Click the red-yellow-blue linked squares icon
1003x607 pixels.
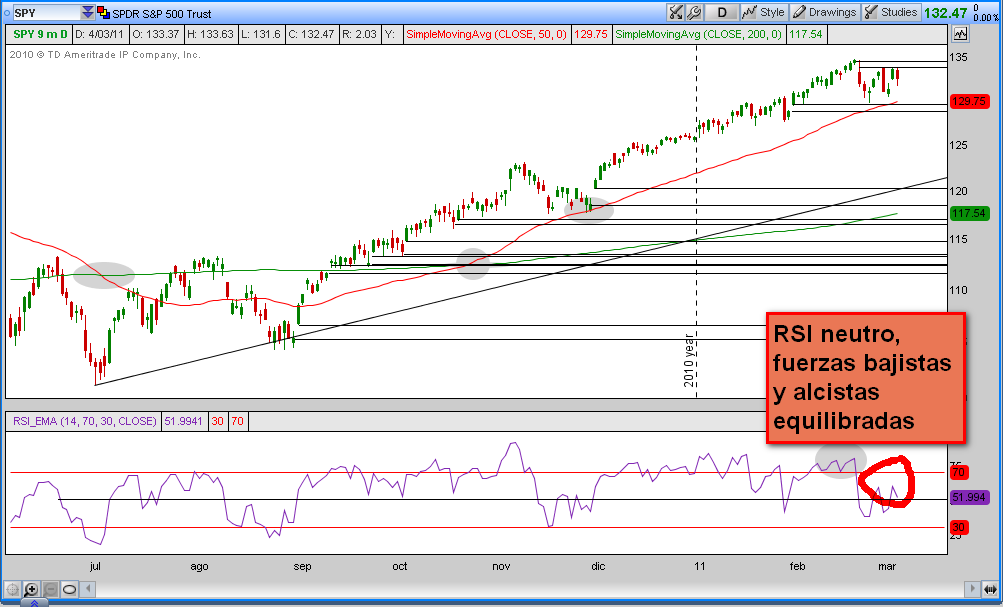[x=103, y=13]
